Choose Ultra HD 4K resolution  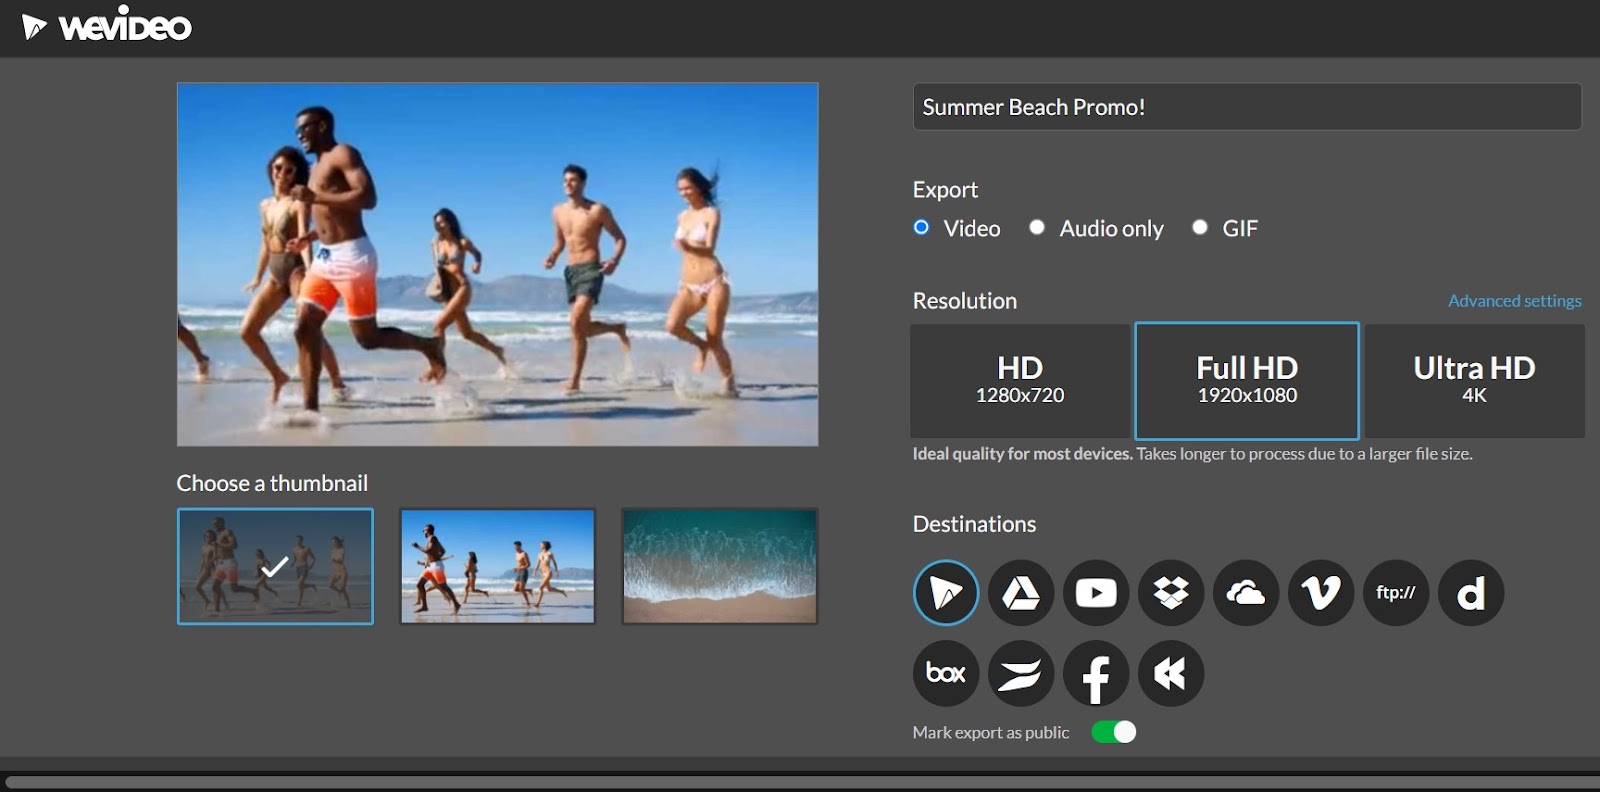tap(1474, 380)
